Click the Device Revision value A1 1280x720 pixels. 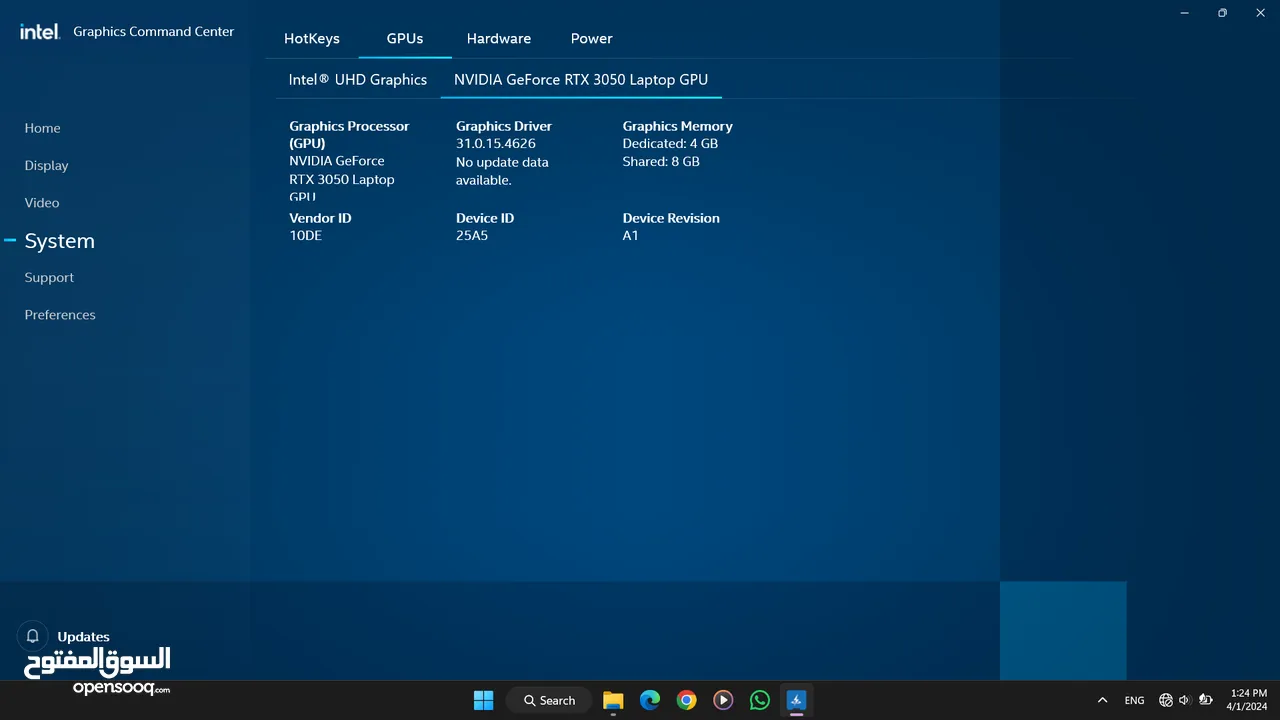point(630,235)
